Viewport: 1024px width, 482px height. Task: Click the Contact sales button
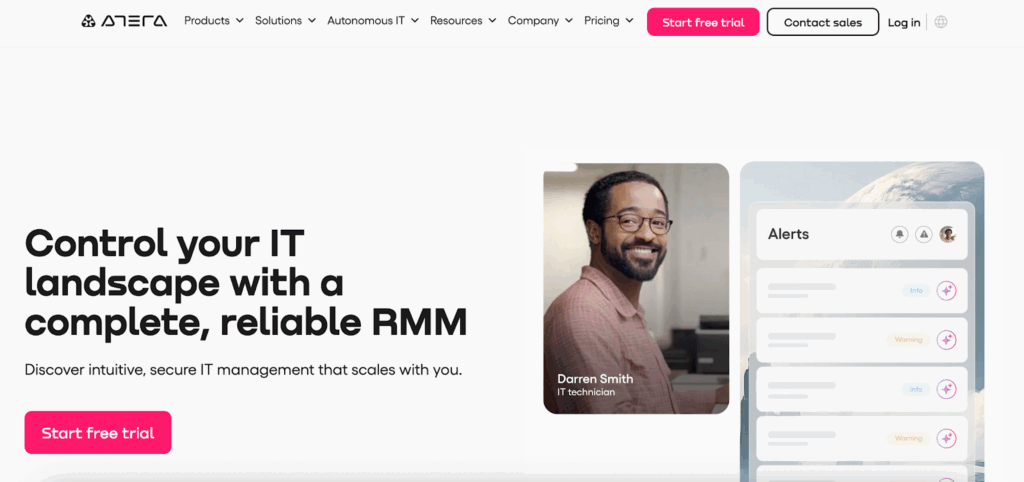pyautogui.click(x=823, y=22)
